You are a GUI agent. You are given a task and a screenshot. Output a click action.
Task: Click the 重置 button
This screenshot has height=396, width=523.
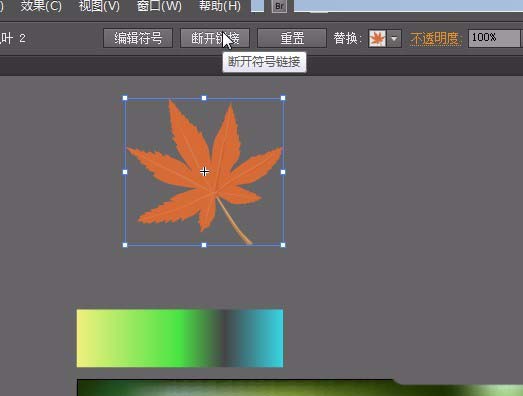point(292,38)
